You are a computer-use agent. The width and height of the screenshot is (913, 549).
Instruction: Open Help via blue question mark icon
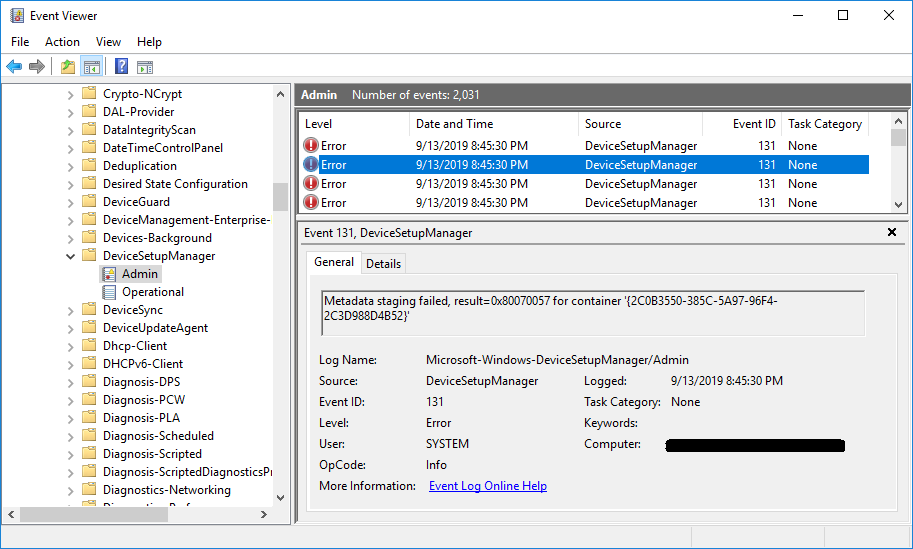pos(121,66)
